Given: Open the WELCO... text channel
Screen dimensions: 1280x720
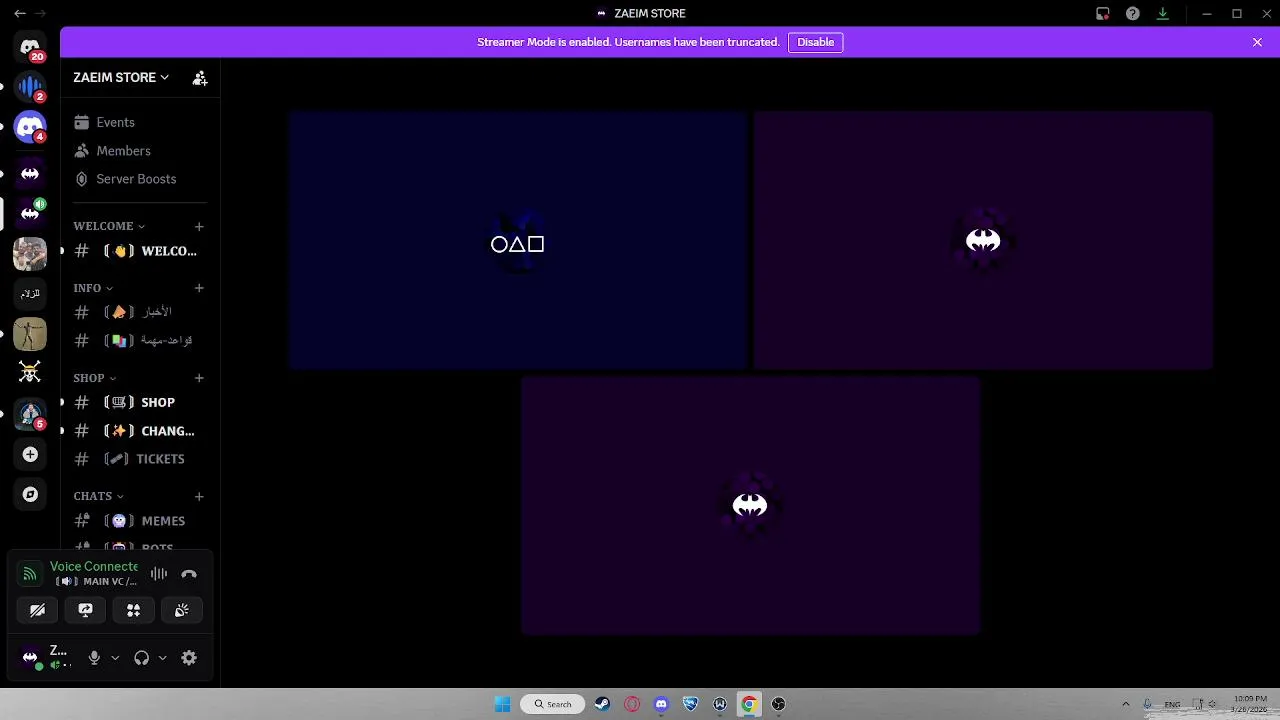Looking at the screenshot, I should (138, 251).
